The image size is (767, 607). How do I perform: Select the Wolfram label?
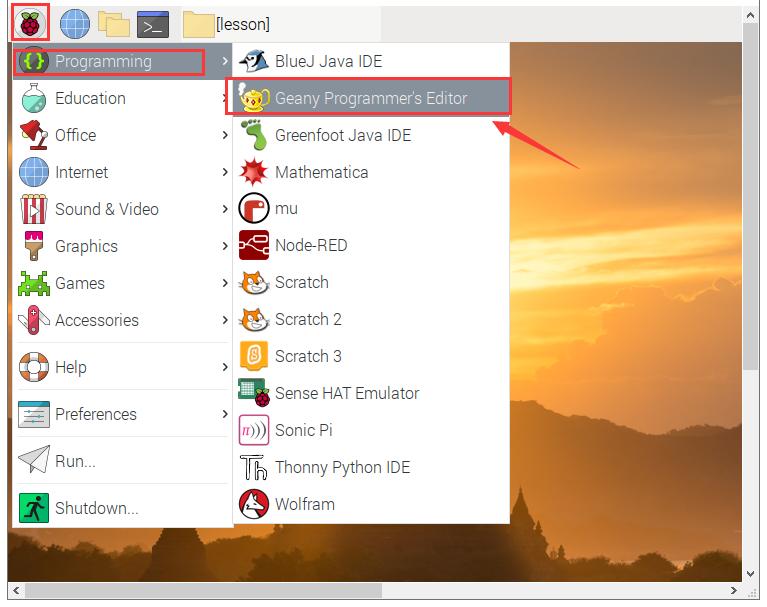click(305, 504)
